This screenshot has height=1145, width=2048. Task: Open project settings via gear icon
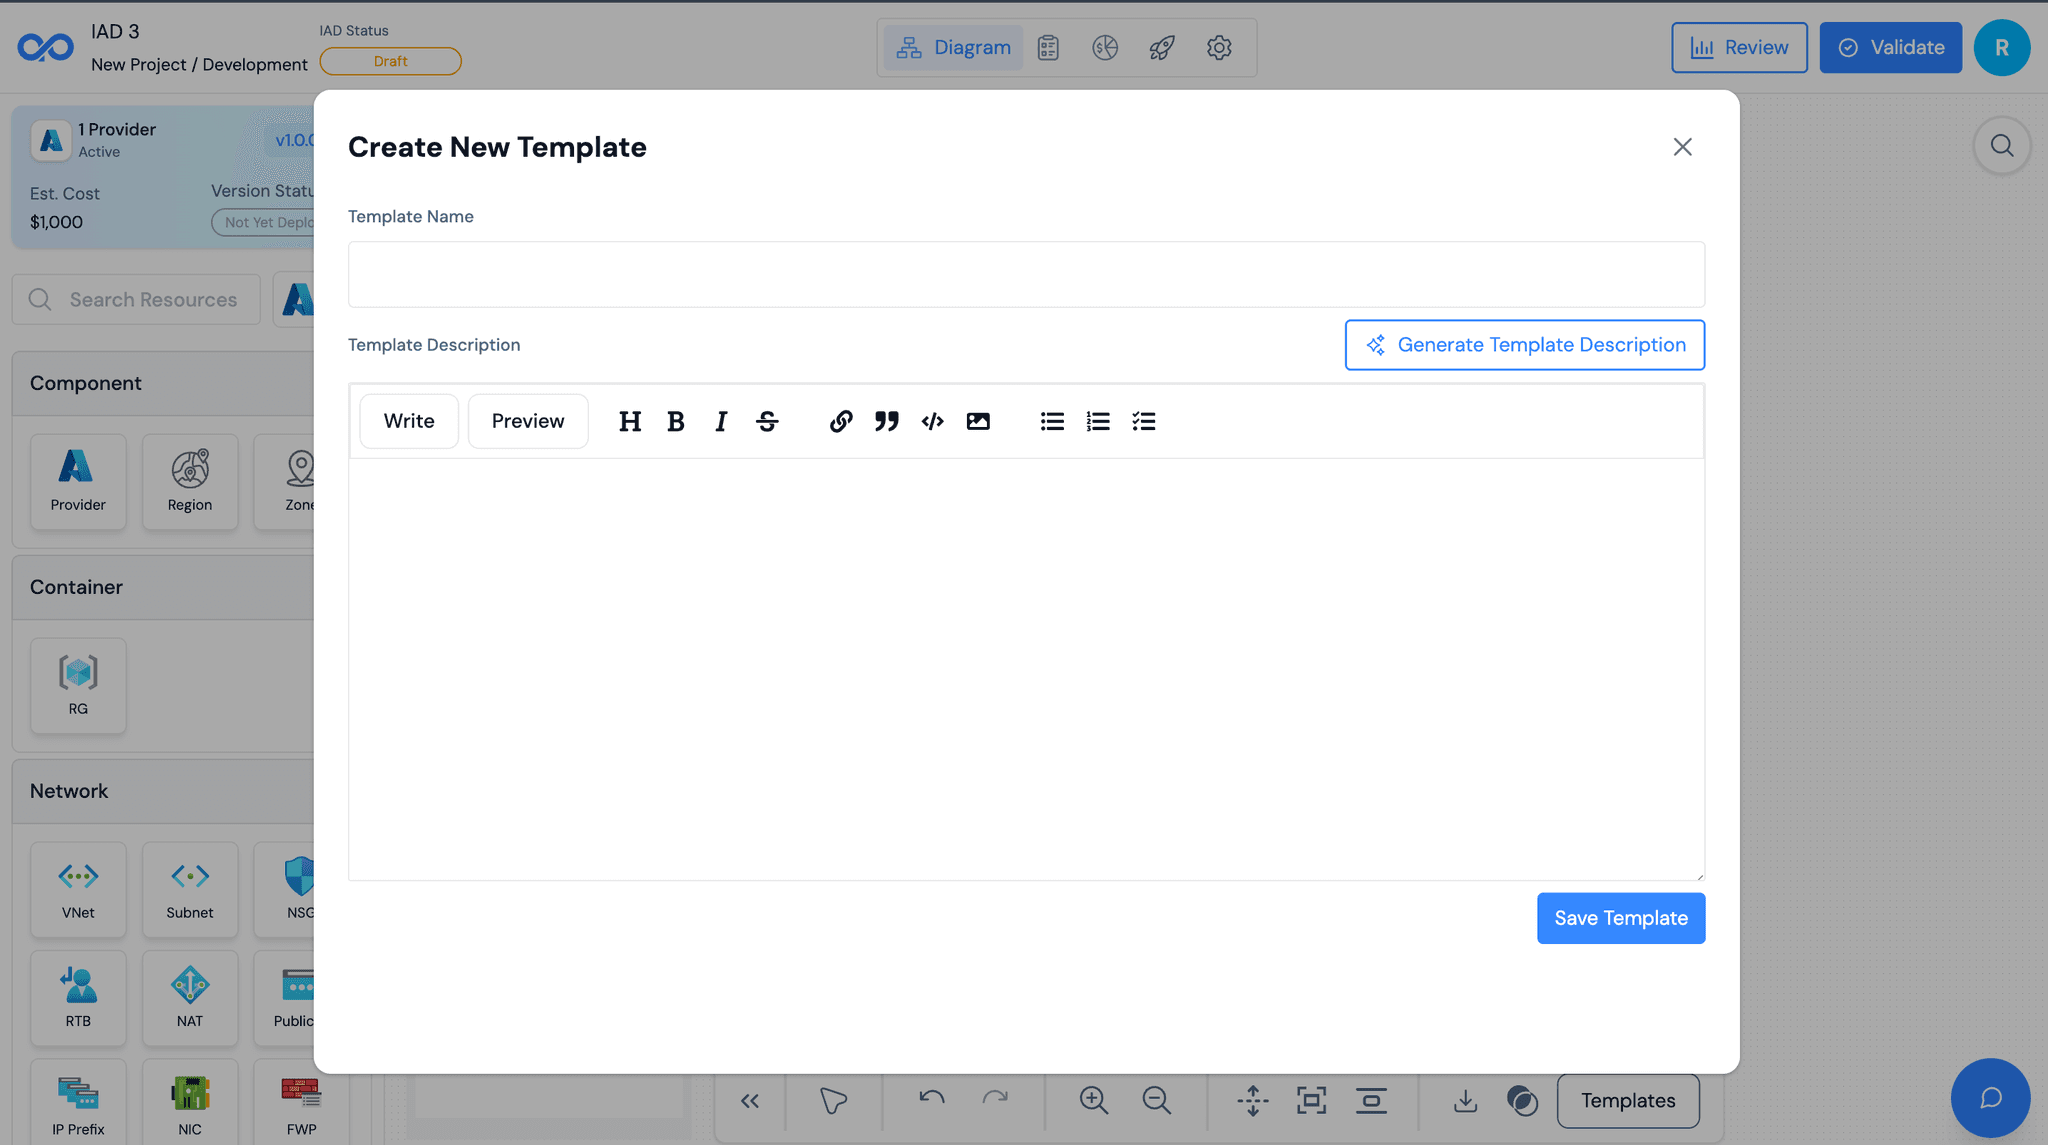coord(1219,47)
